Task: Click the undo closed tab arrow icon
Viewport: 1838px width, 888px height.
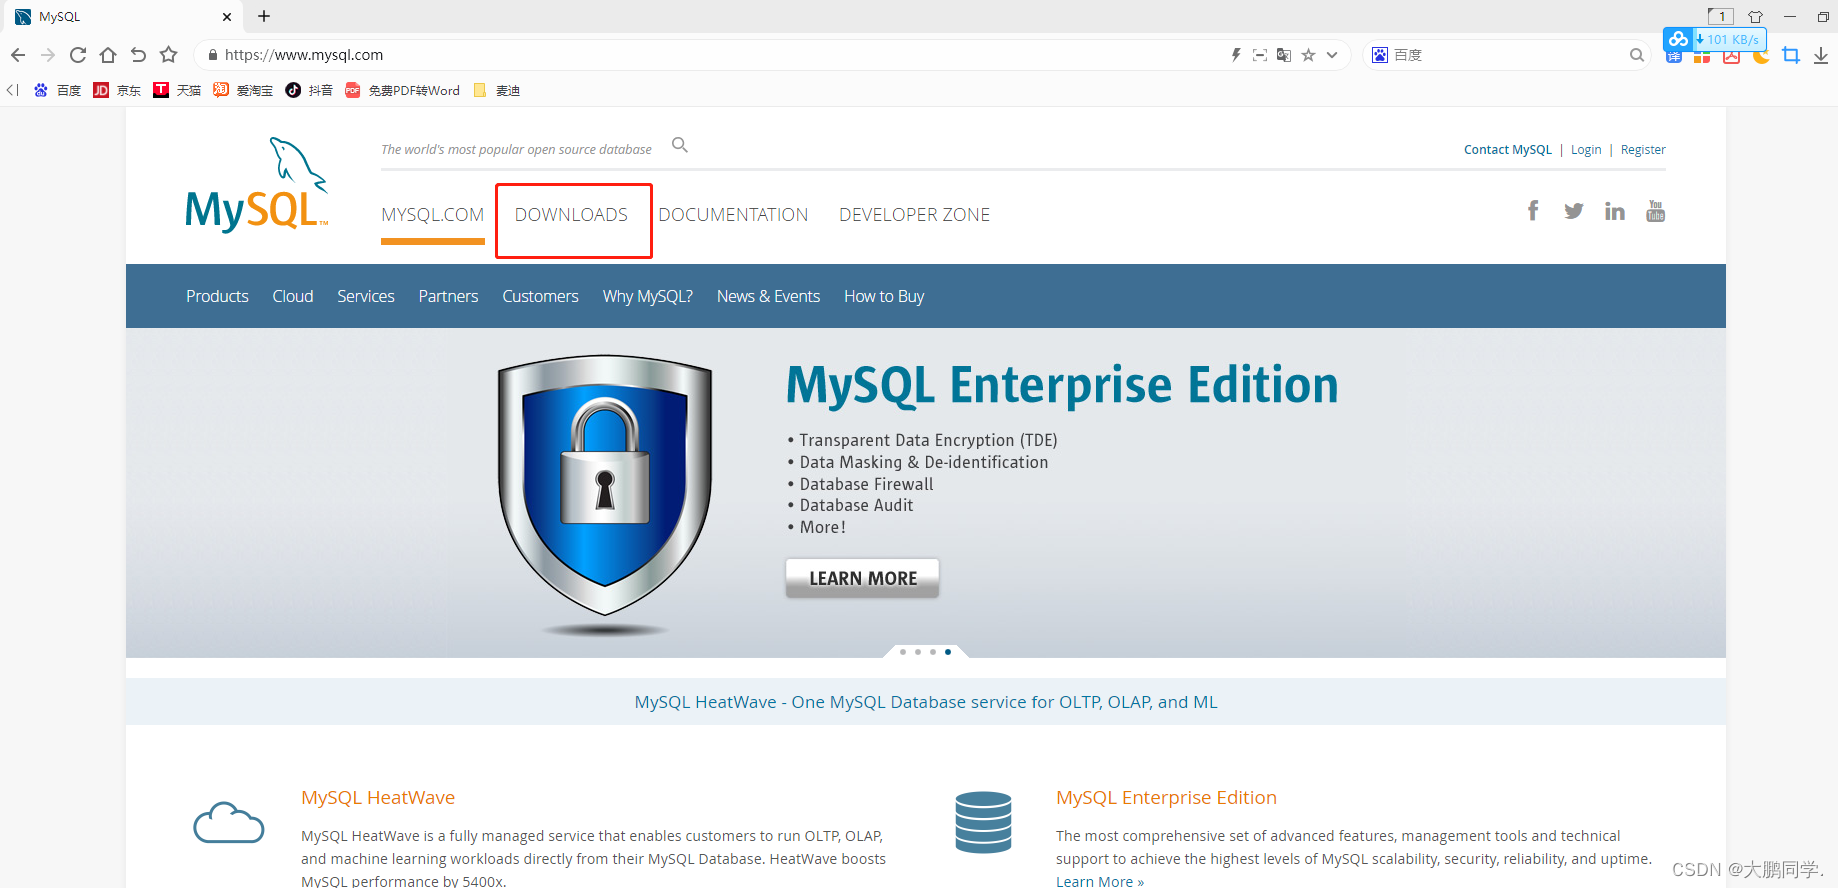Action: [x=138, y=55]
